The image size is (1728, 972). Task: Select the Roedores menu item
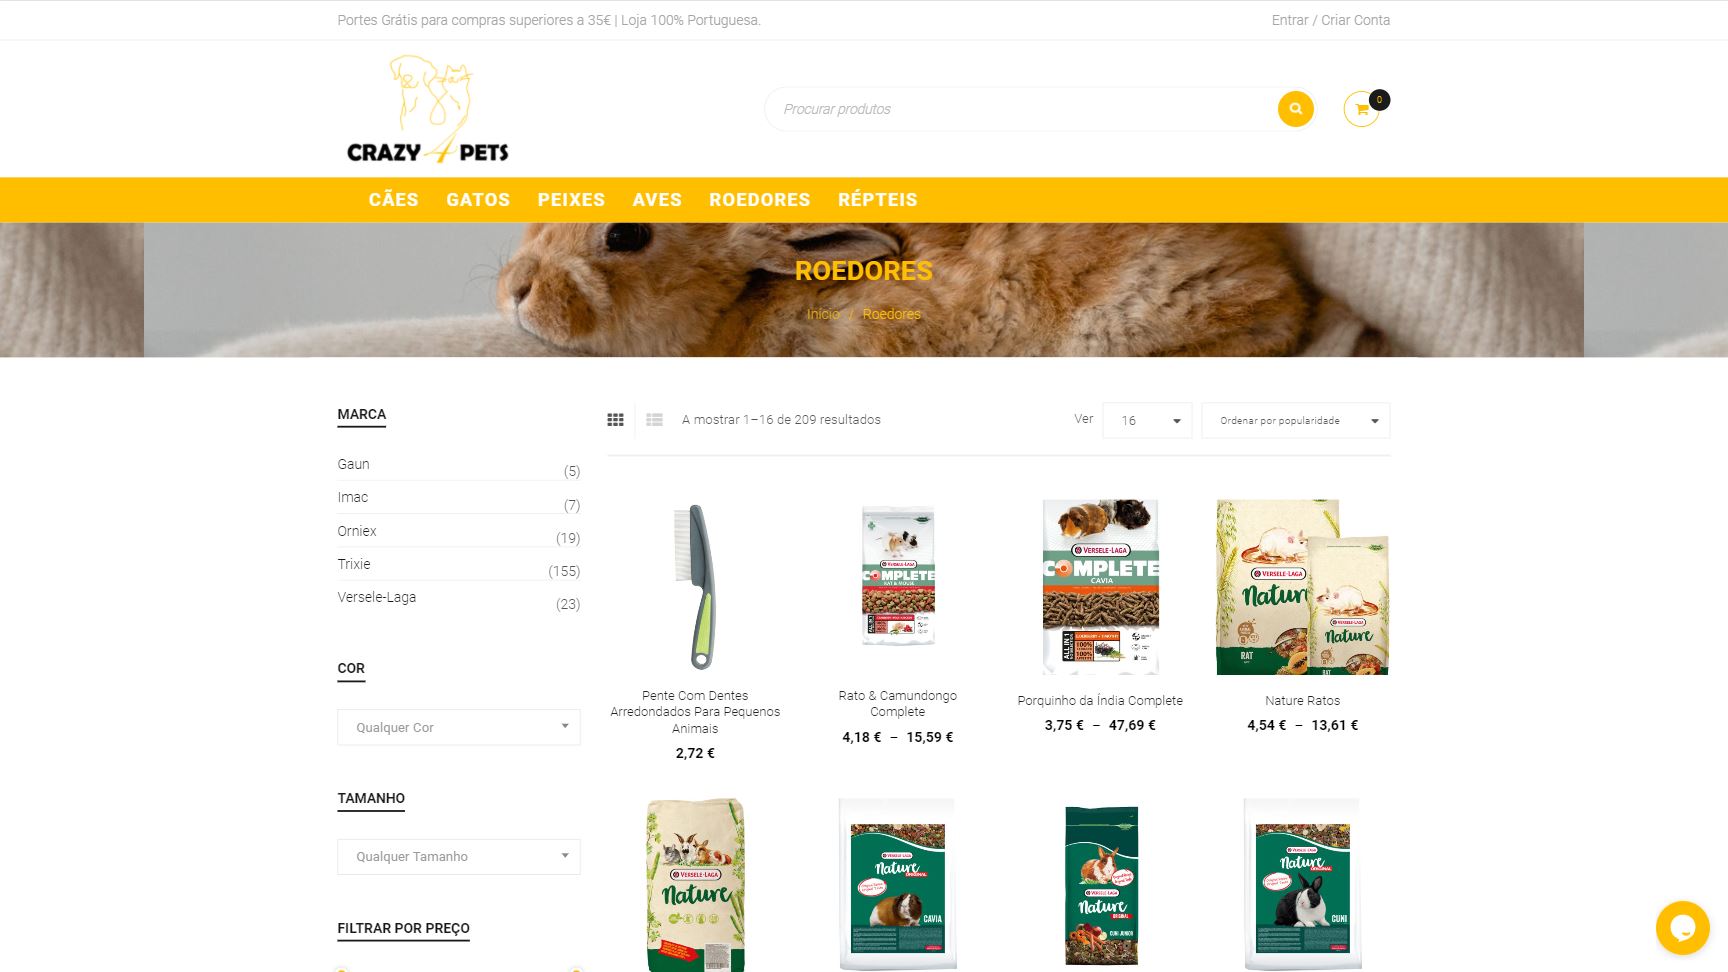tap(760, 200)
